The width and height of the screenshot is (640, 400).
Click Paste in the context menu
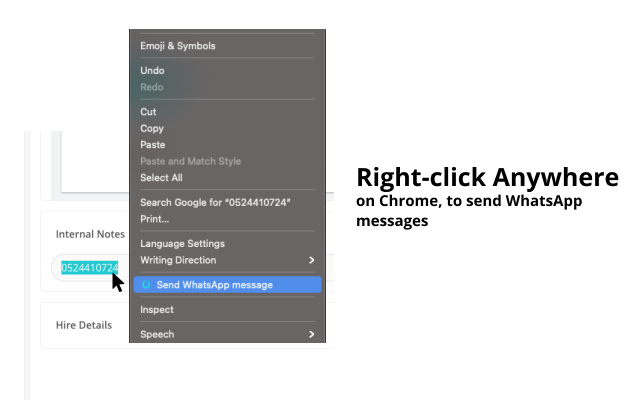152,145
